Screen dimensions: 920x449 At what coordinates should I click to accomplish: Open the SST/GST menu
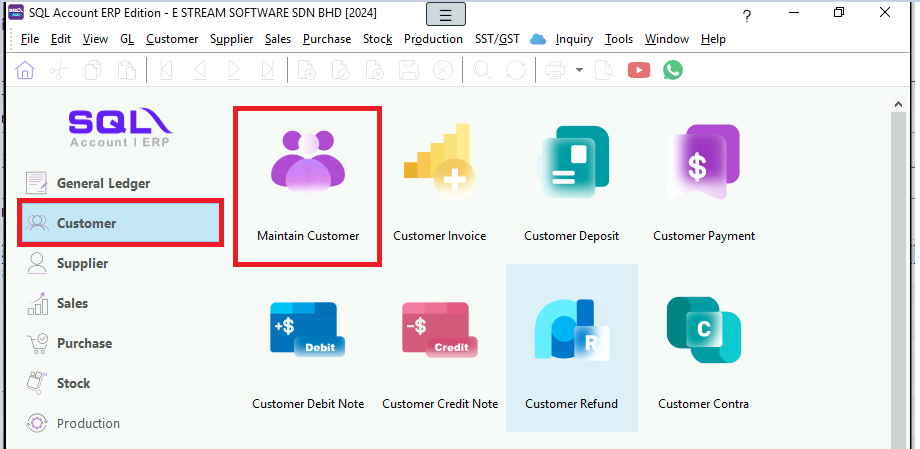click(495, 39)
